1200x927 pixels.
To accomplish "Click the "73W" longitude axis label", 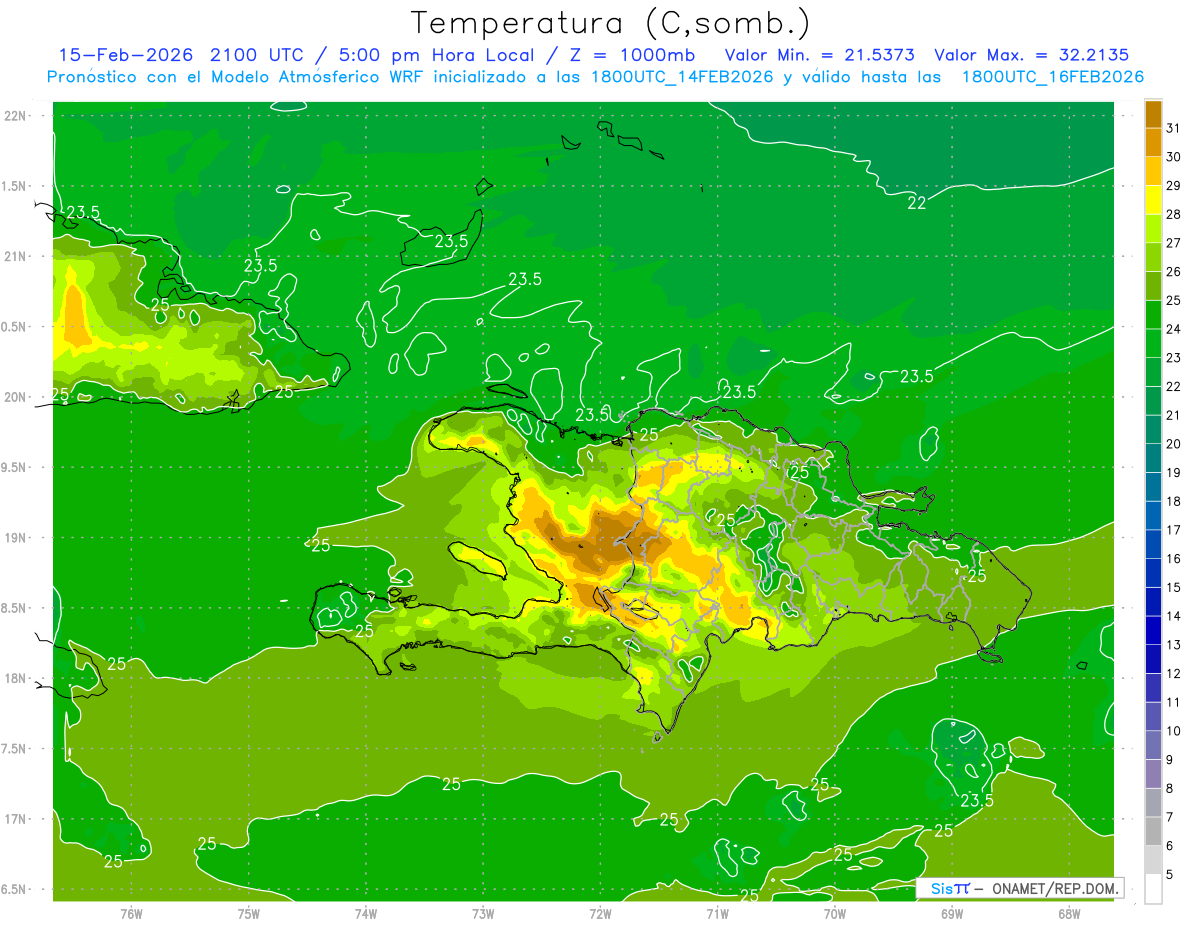I will pos(483,914).
